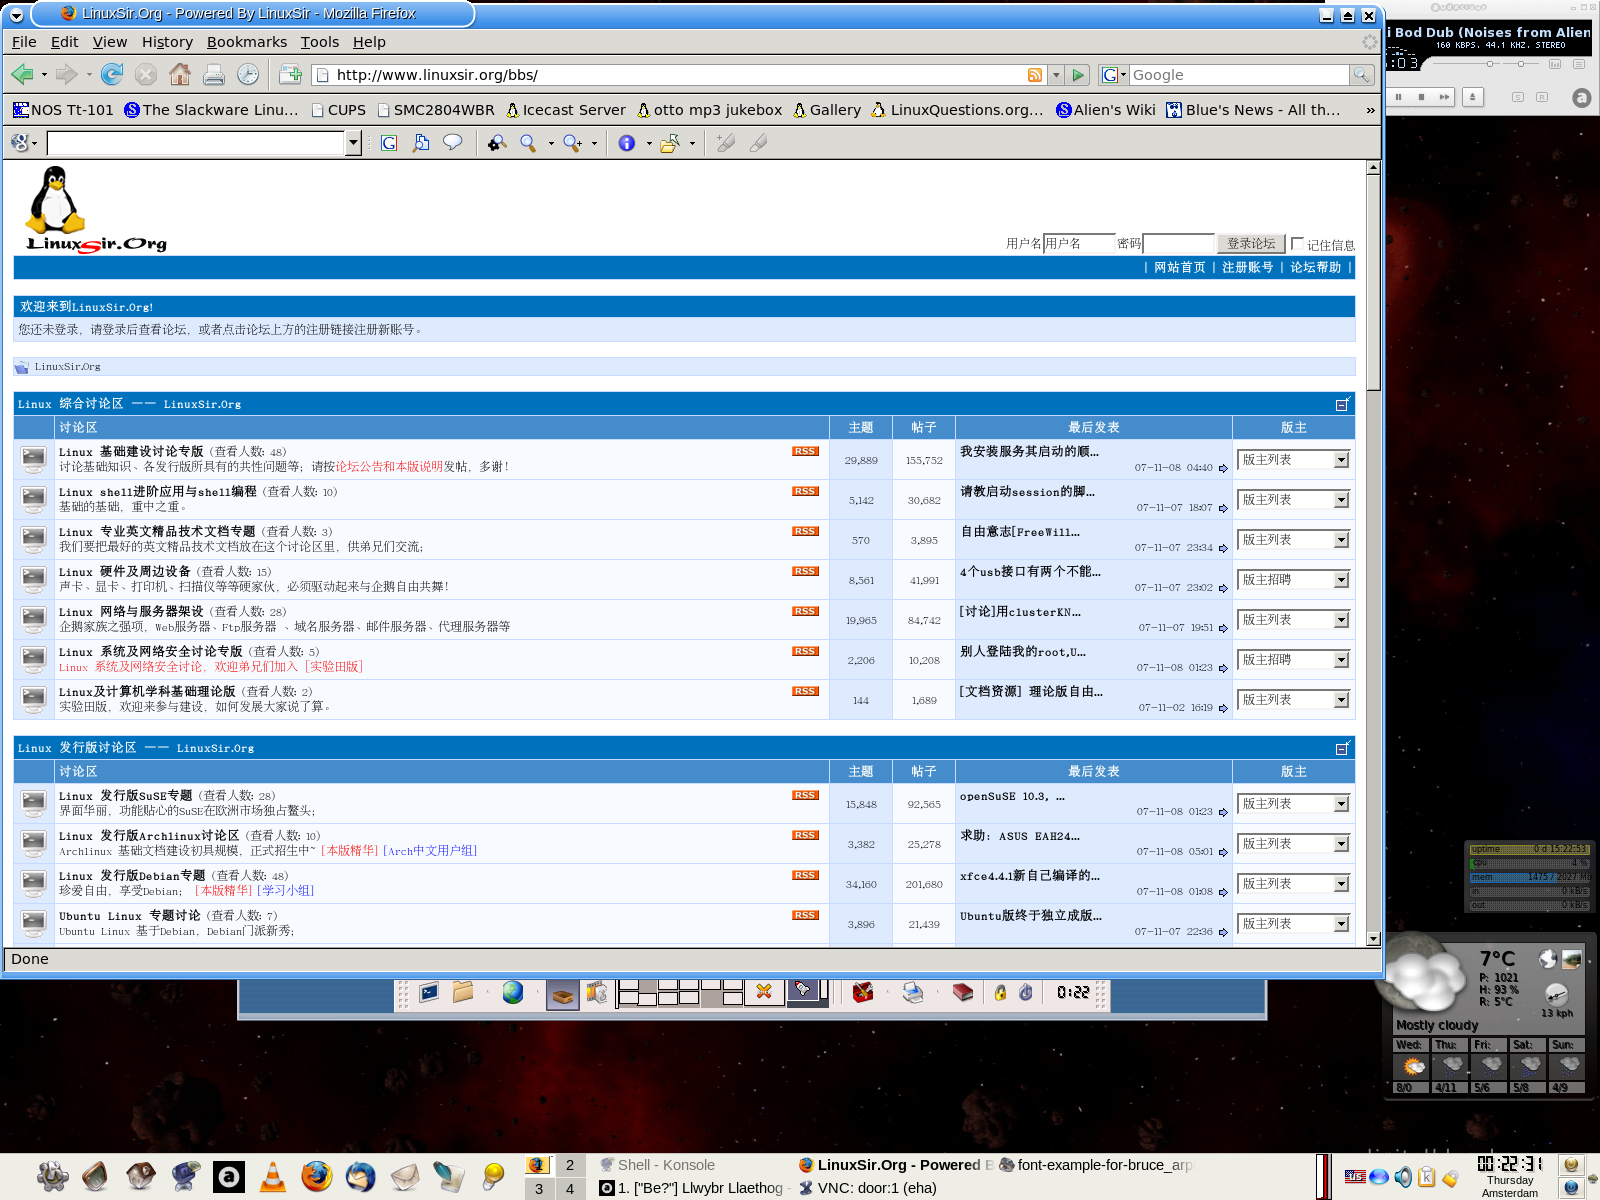Click the speech bubble toolbar icon

coord(453,143)
